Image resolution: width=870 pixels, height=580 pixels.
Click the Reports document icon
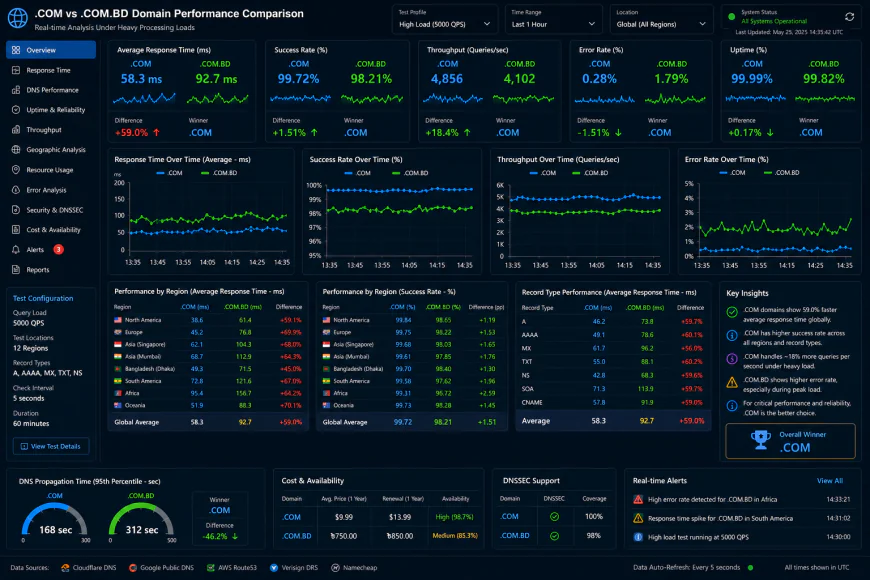pos(16,270)
